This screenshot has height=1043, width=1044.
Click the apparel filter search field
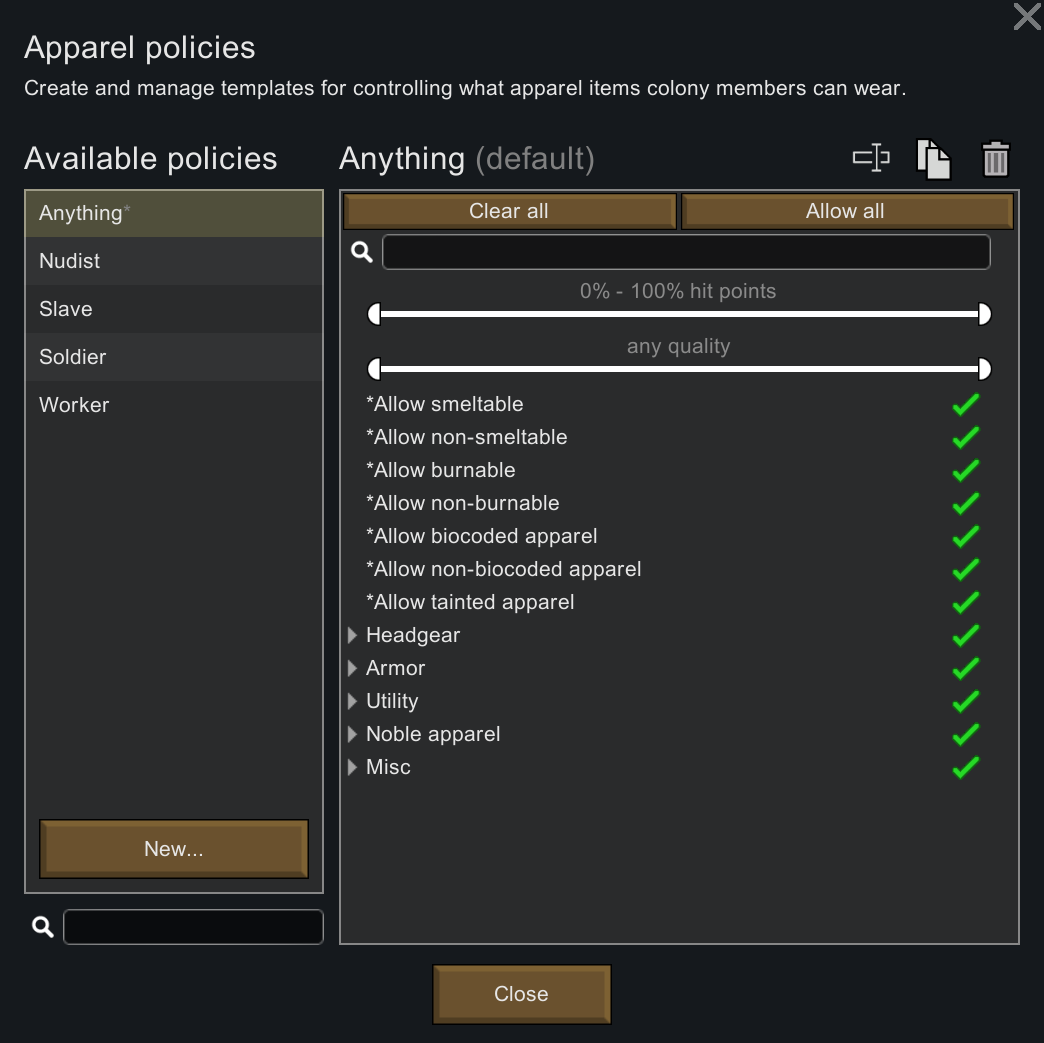tap(686, 252)
